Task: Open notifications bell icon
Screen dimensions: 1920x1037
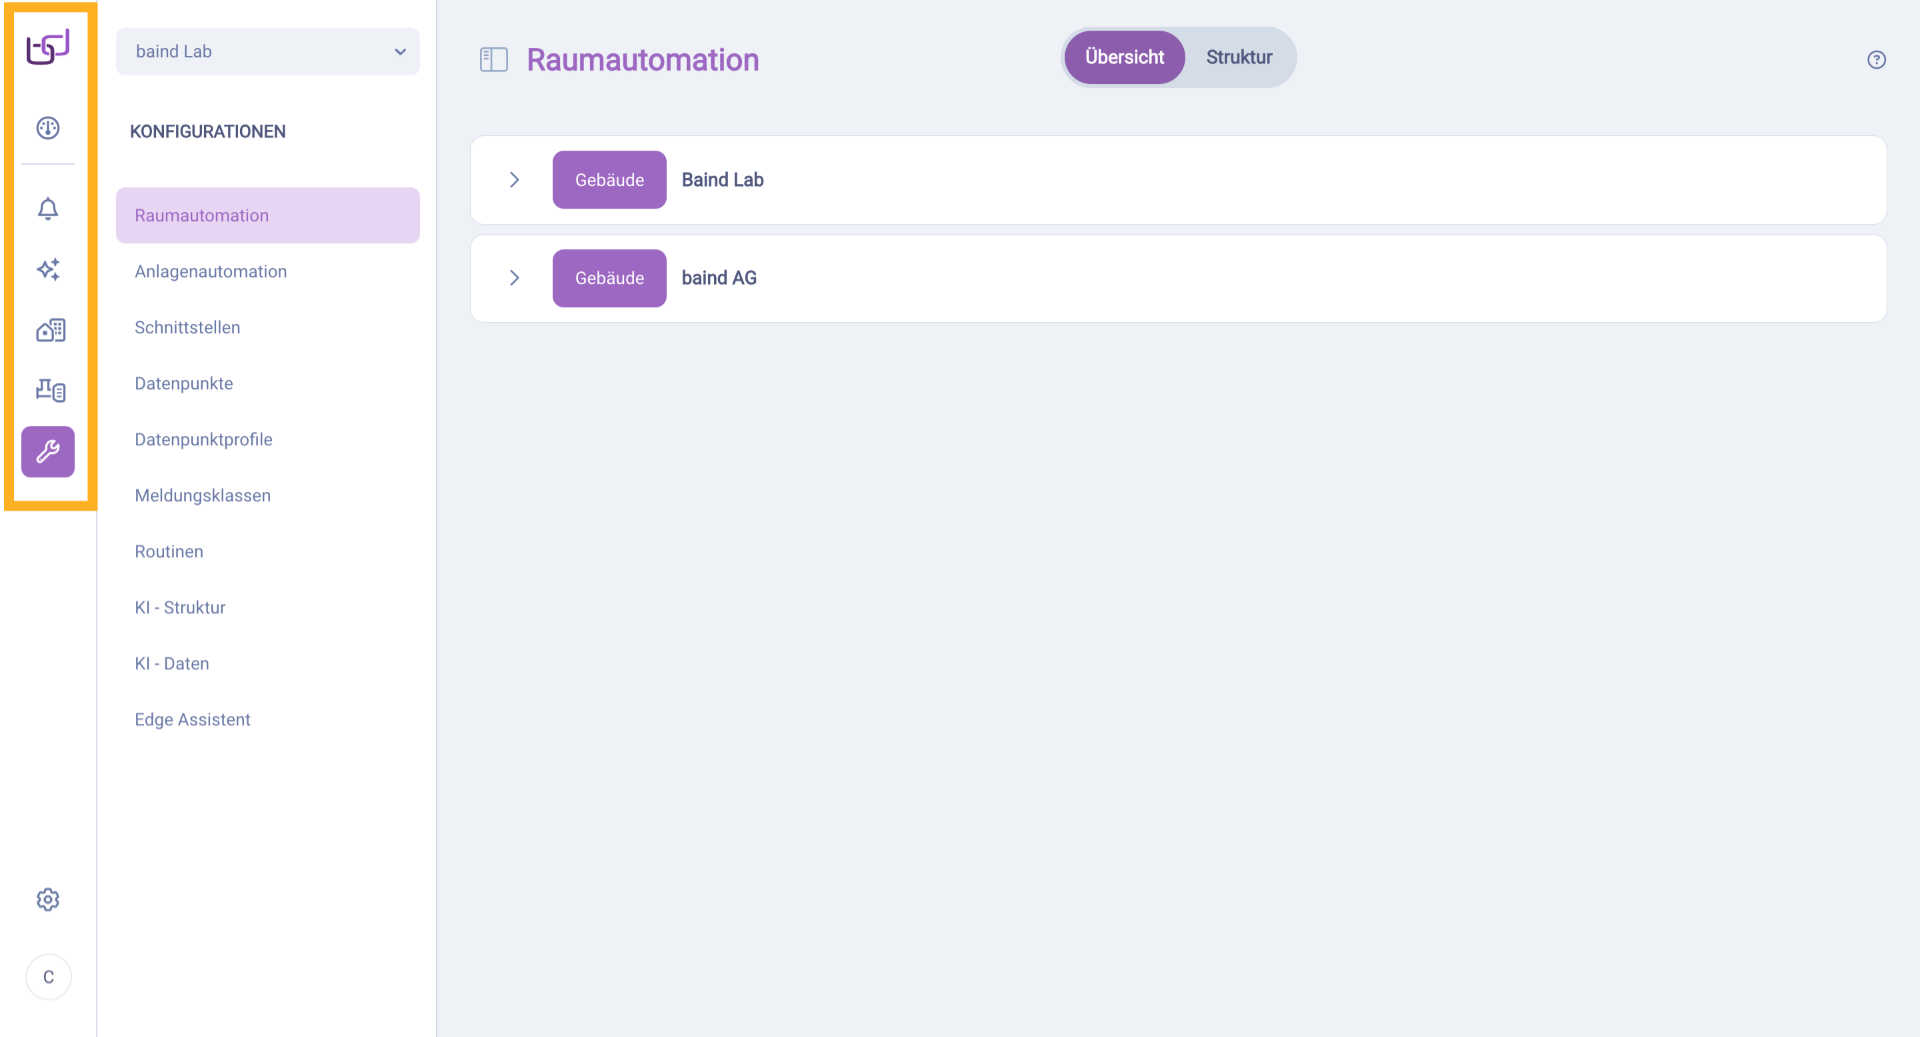Action: pyautogui.click(x=48, y=208)
